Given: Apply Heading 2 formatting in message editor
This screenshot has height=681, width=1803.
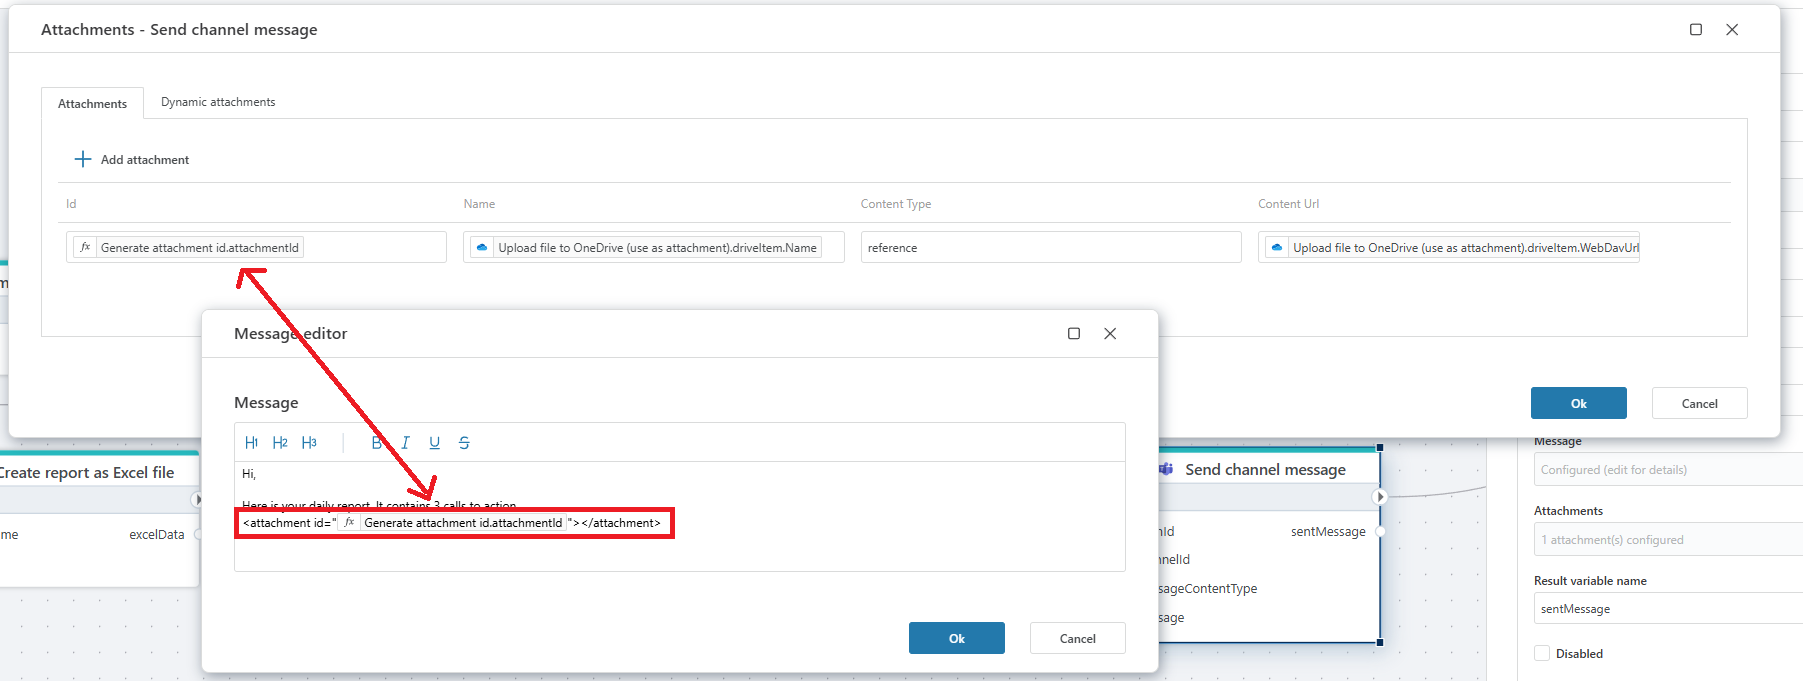Looking at the screenshot, I should [x=280, y=443].
